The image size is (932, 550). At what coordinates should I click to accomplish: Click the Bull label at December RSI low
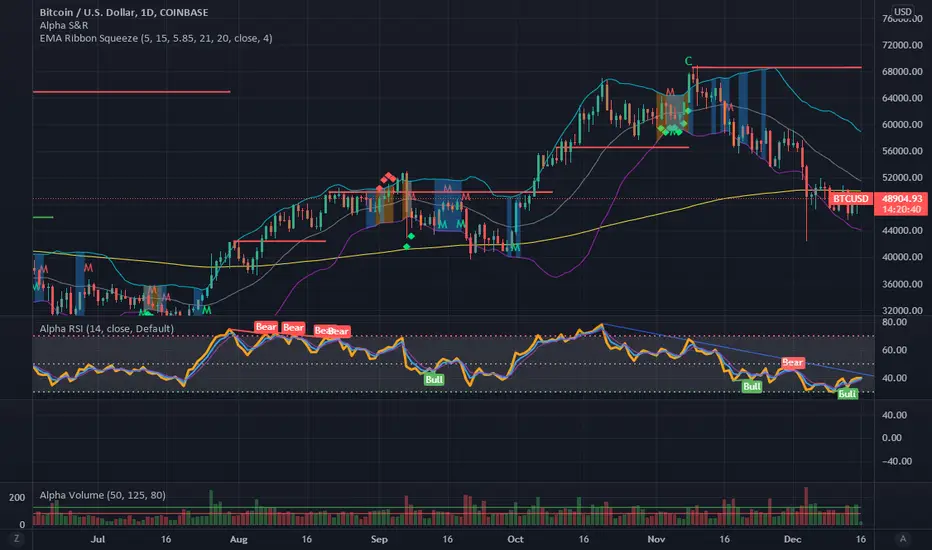pos(847,394)
